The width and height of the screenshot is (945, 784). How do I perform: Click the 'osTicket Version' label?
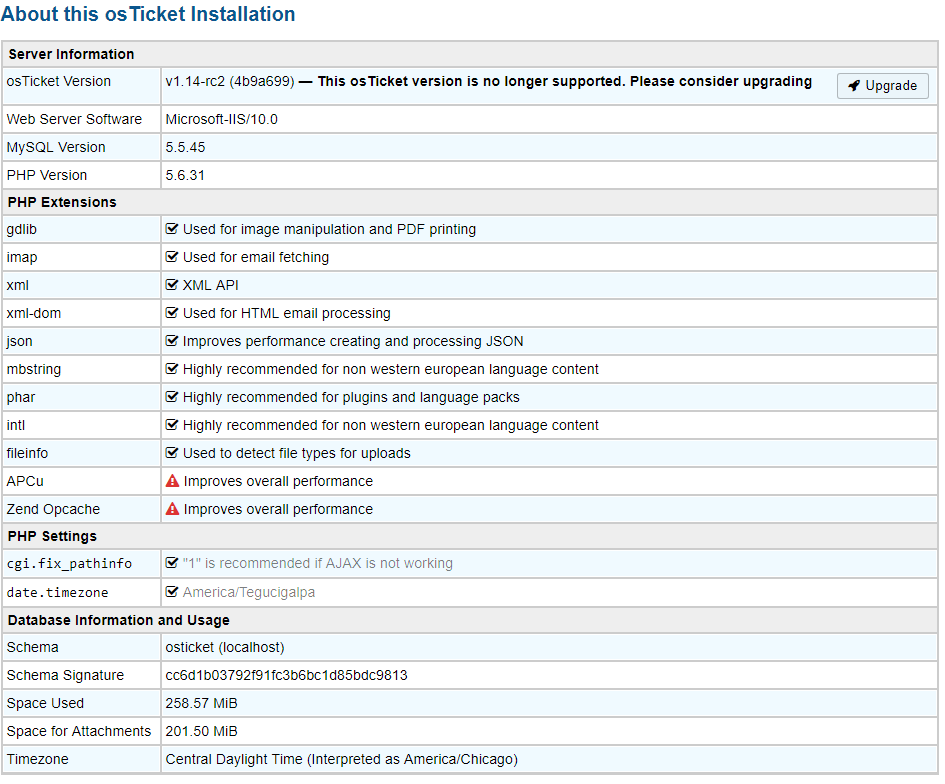pyautogui.click(x=58, y=81)
